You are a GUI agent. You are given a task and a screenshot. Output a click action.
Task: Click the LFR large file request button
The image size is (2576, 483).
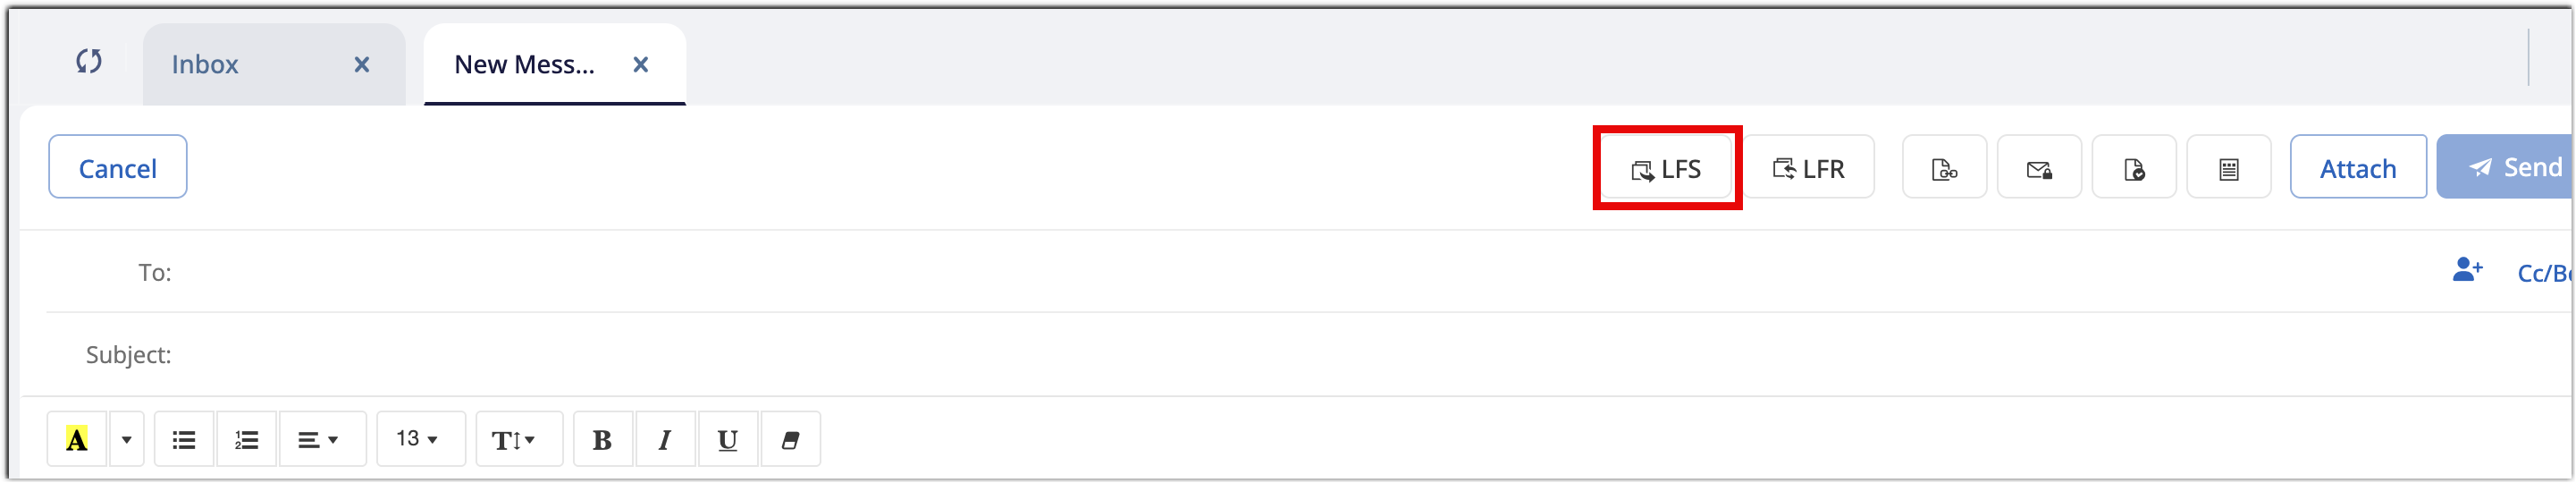(x=1809, y=169)
